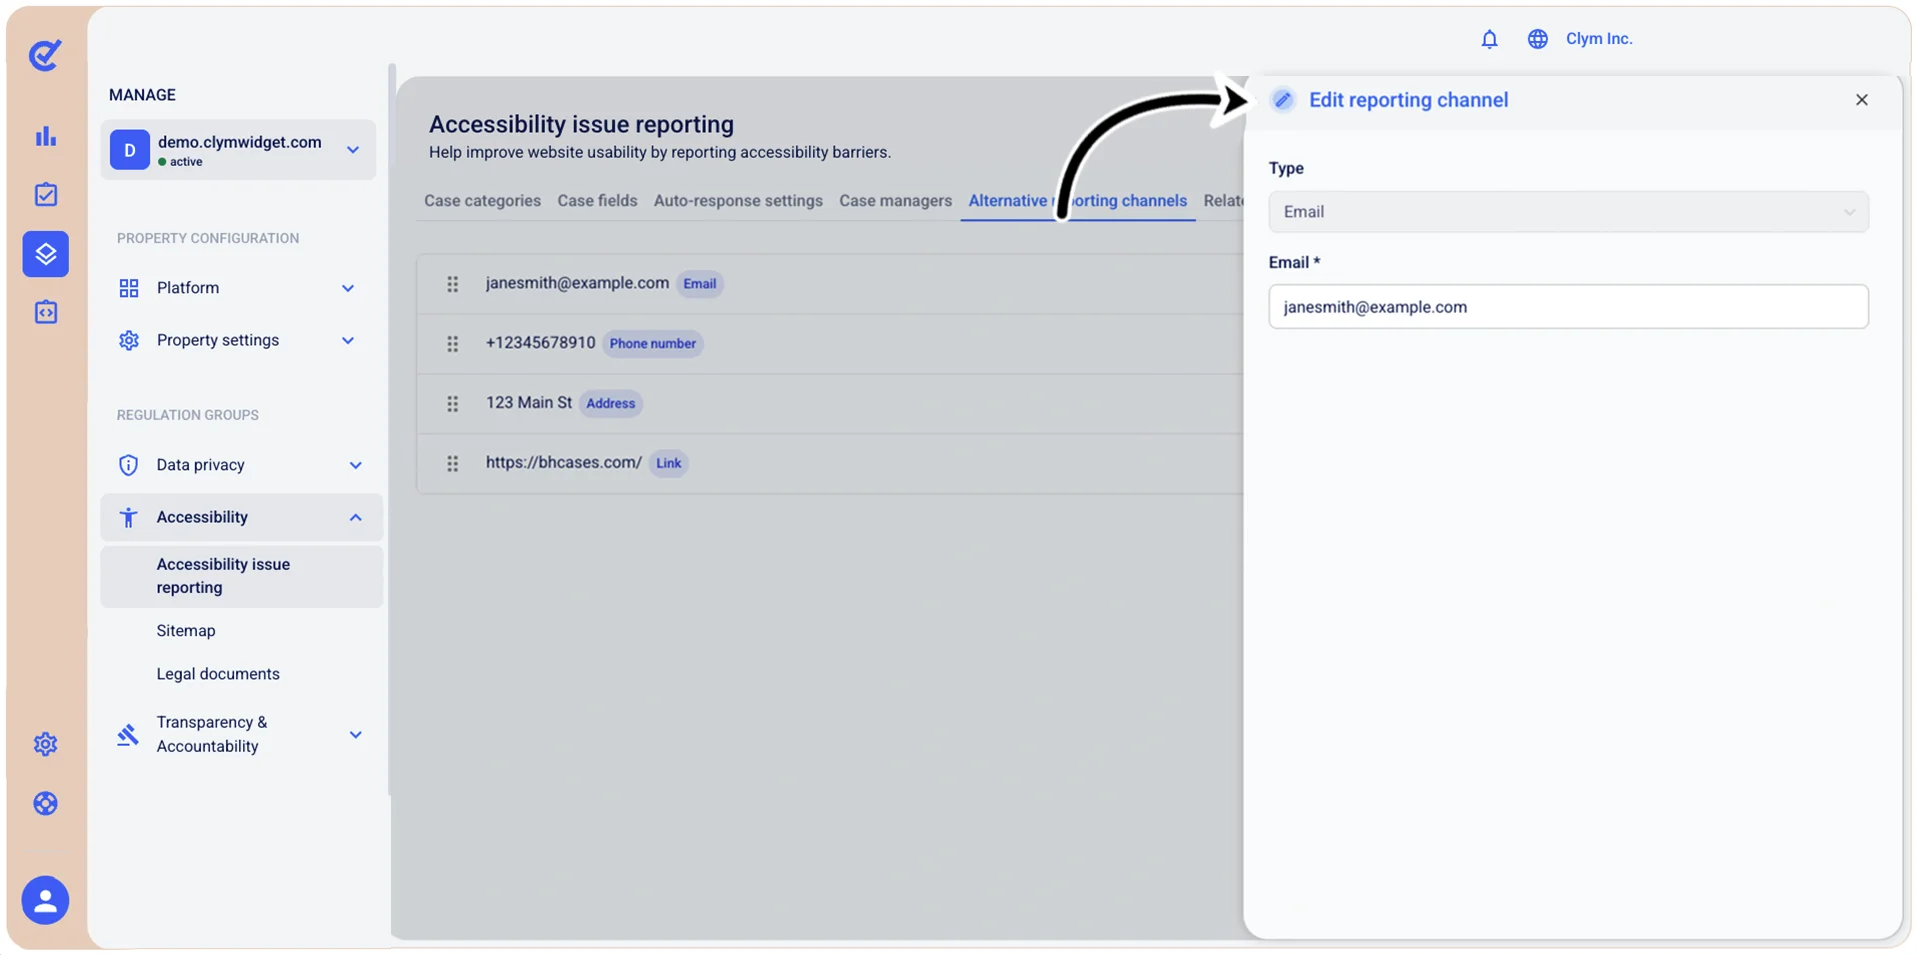
Task: Click the Clym Inc. account link
Action: click(x=1598, y=39)
